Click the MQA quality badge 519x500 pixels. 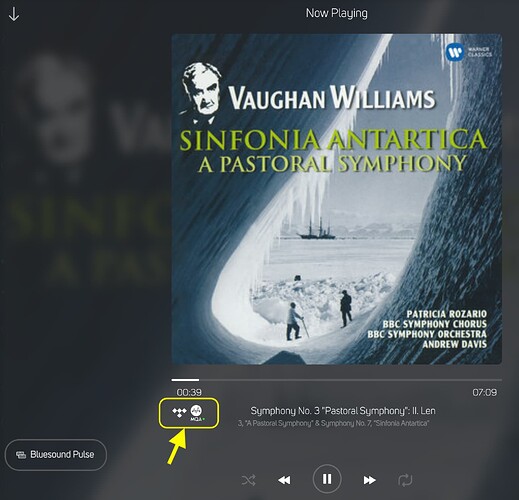pos(197,413)
